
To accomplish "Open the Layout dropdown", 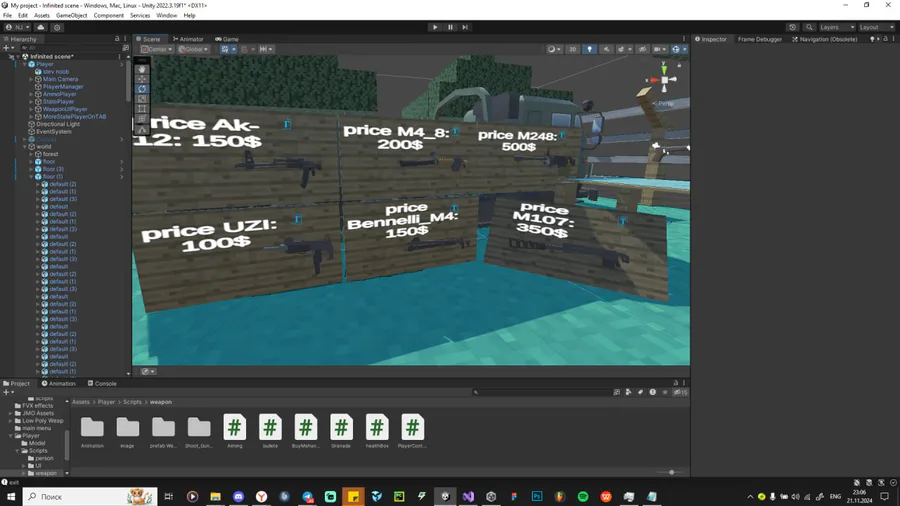I will [x=876, y=27].
